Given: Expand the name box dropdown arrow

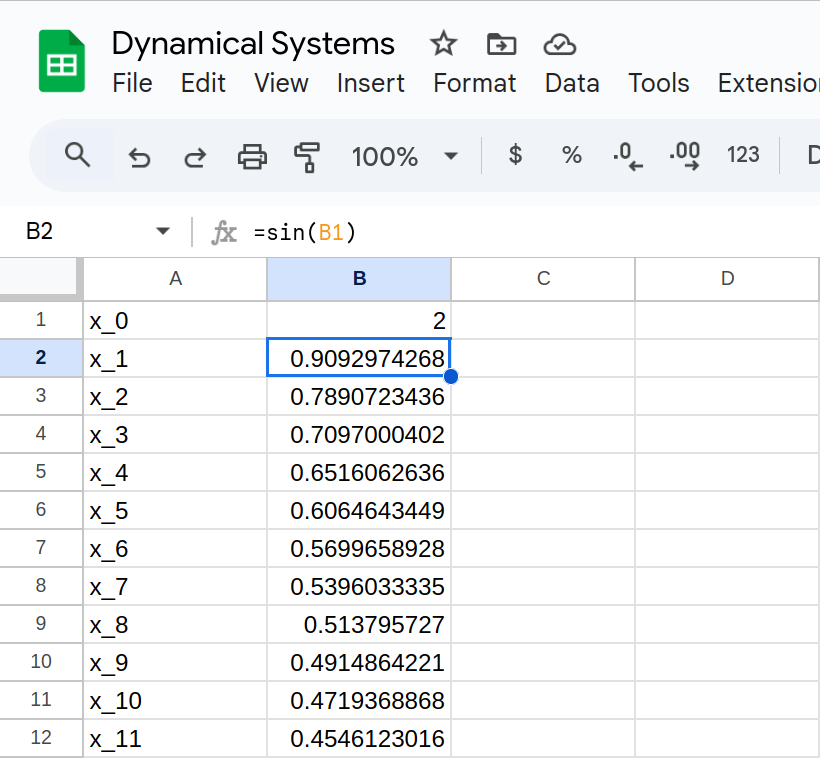Looking at the screenshot, I should click(163, 232).
